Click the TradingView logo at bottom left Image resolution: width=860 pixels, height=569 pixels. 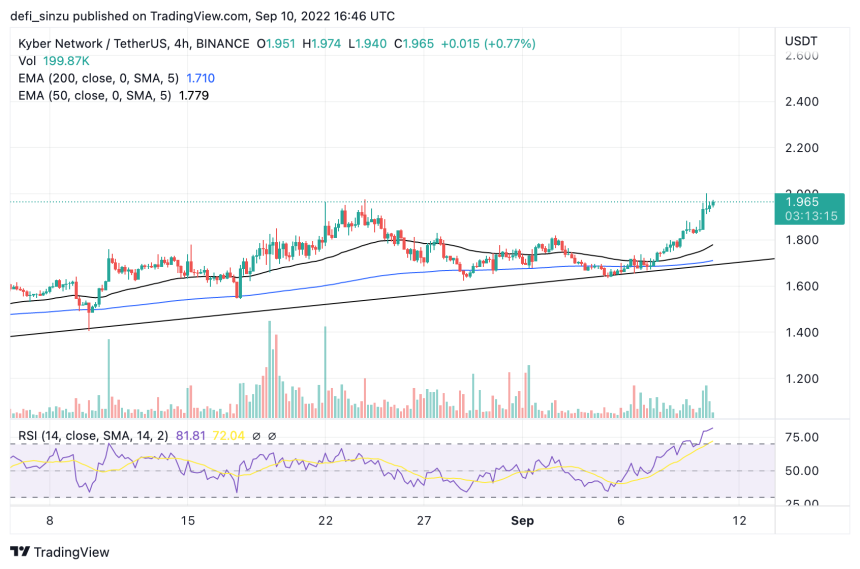click(x=60, y=552)
